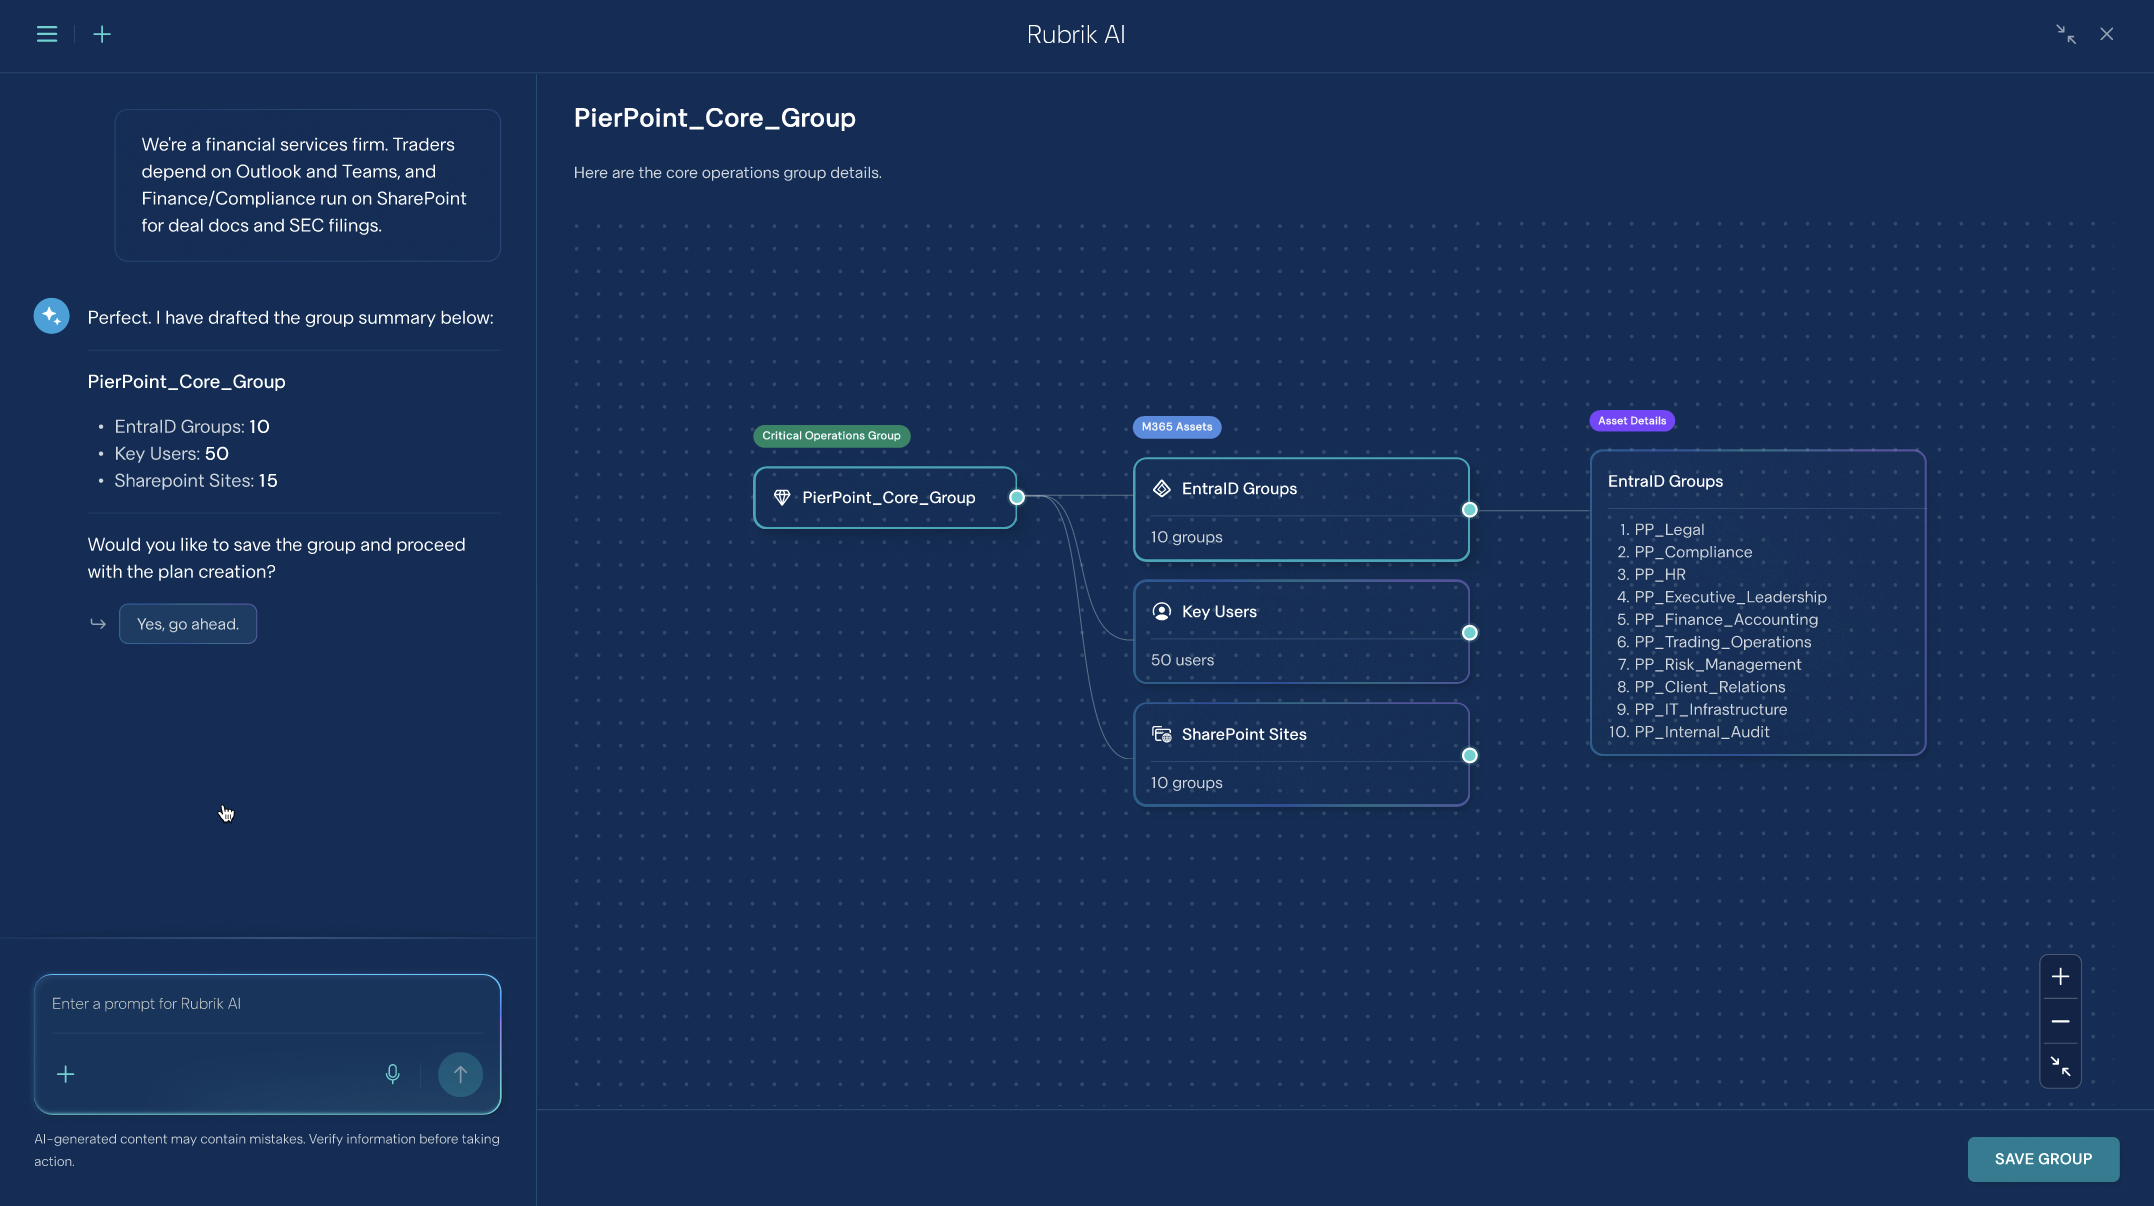The width and height of the screenshot is (2154, 1206).
Task: Click the EntraID Groups node icon
Action: coord(1162,488)
